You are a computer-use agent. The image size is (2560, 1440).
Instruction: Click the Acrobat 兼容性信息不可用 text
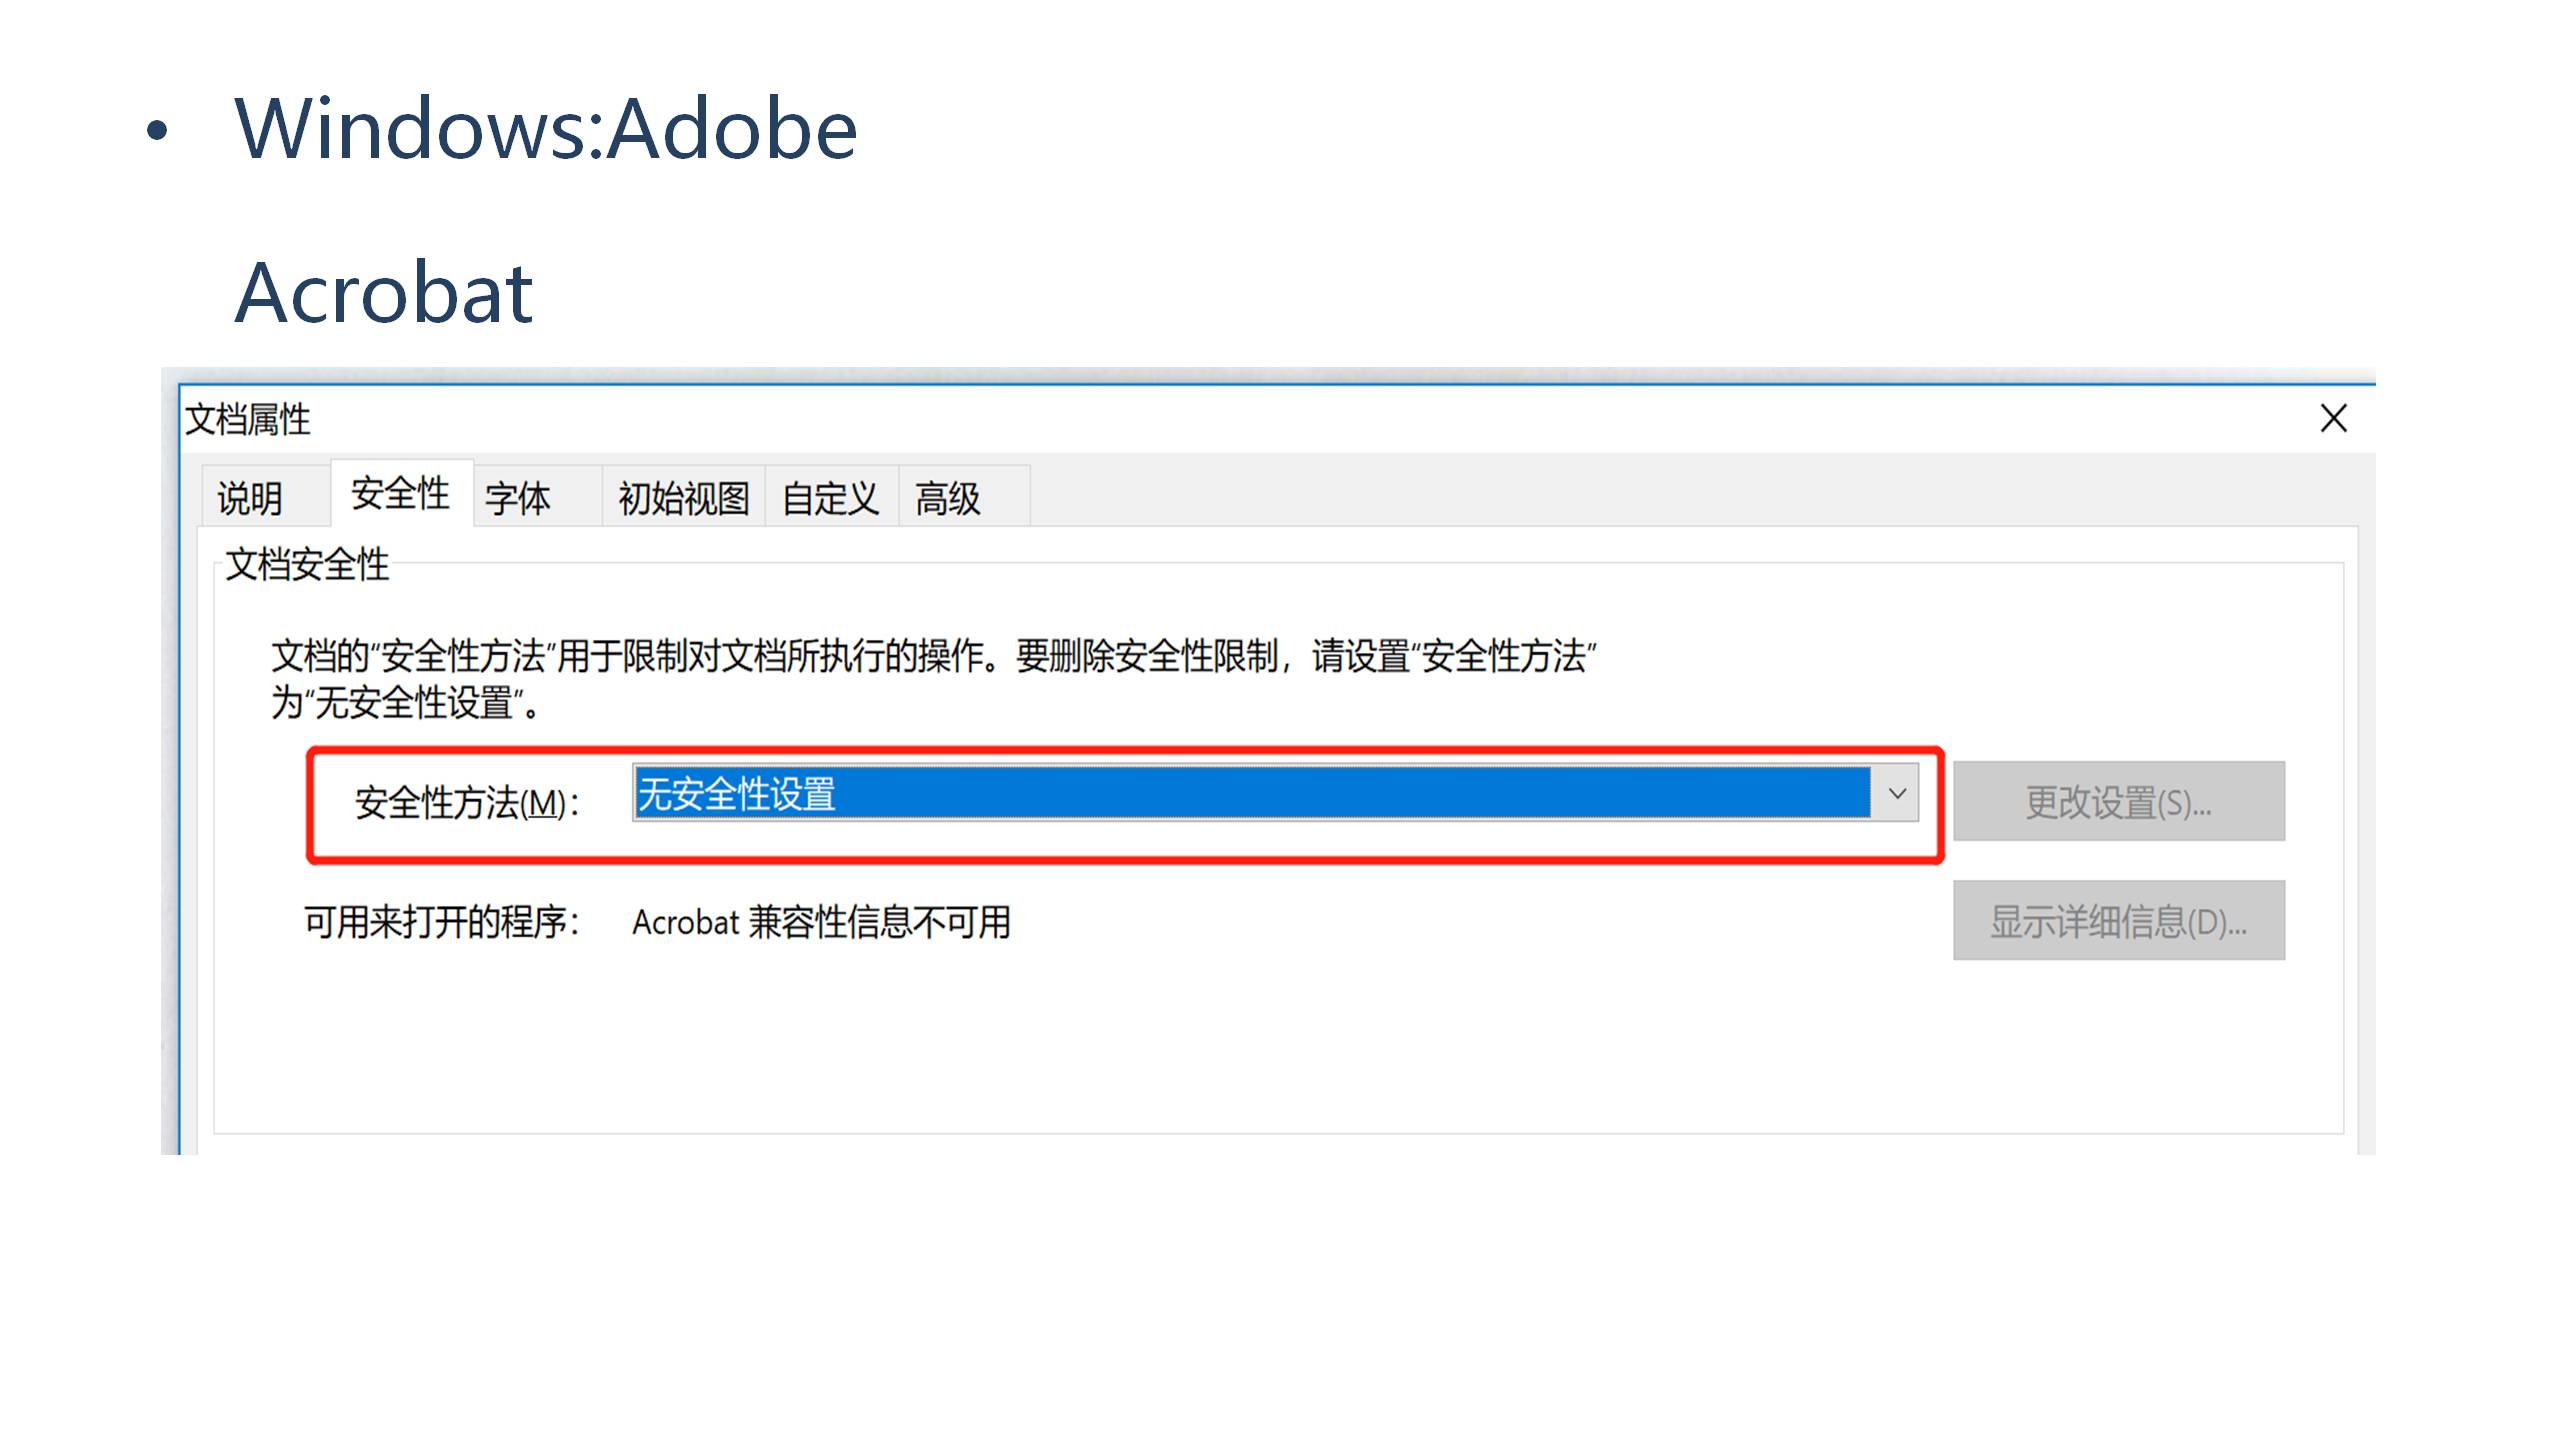click(821, 922)
